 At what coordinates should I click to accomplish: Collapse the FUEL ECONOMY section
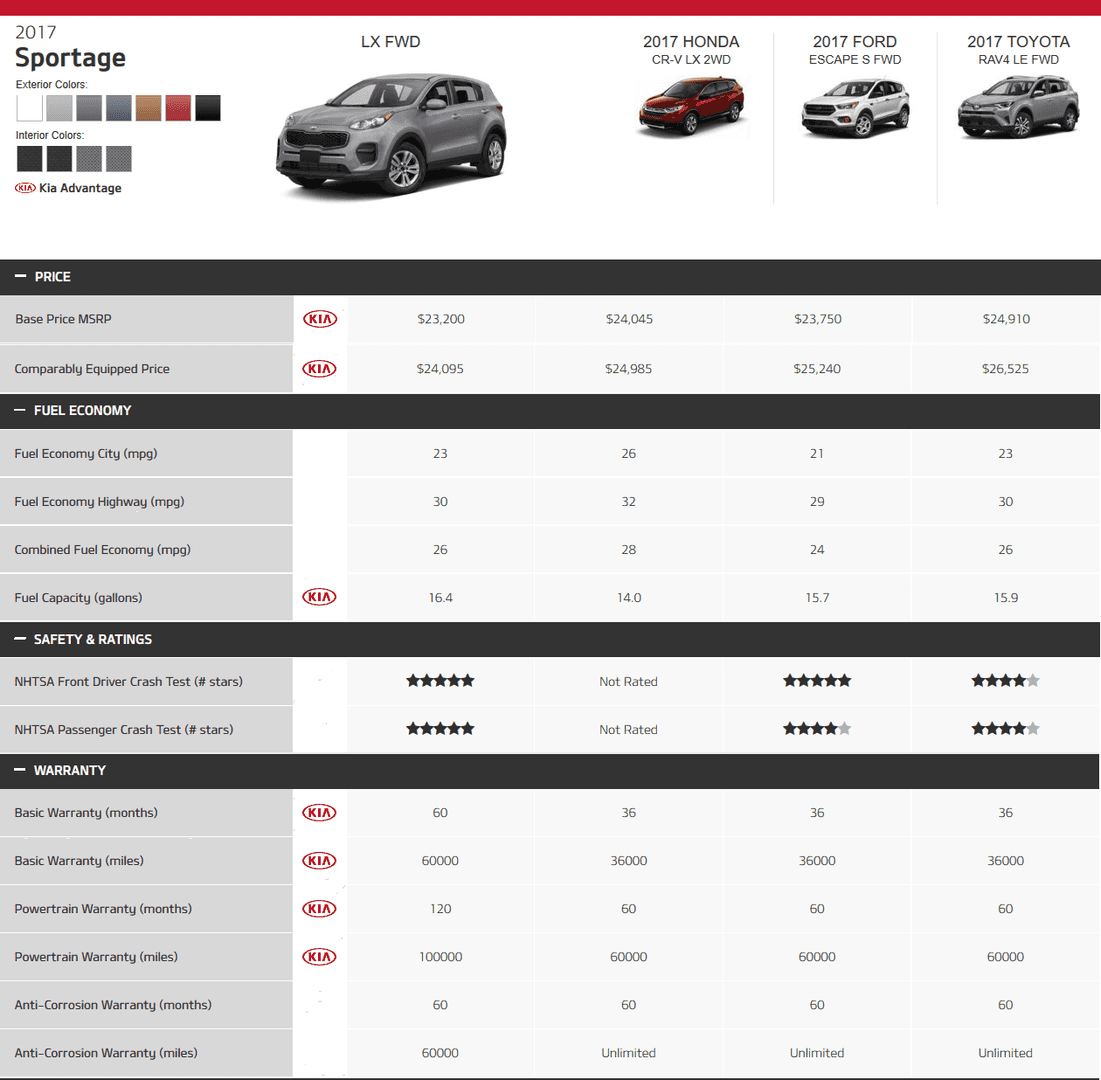(x=20, y=410)
